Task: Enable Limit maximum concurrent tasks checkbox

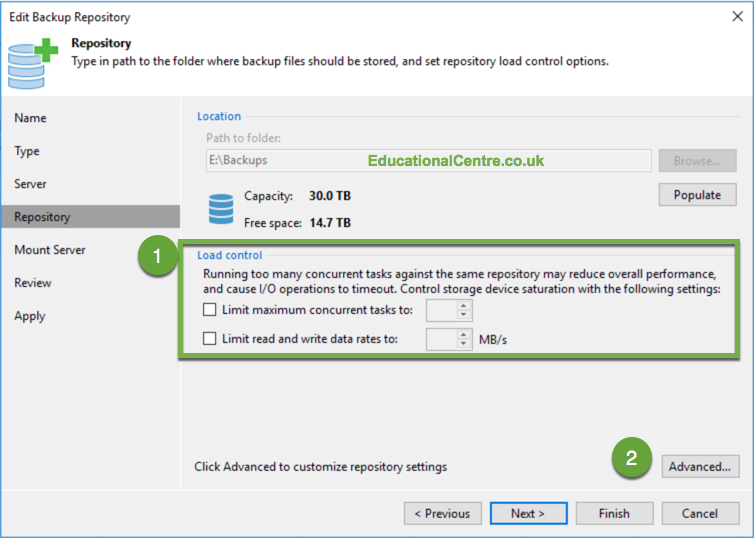Action: coord(210,310)
